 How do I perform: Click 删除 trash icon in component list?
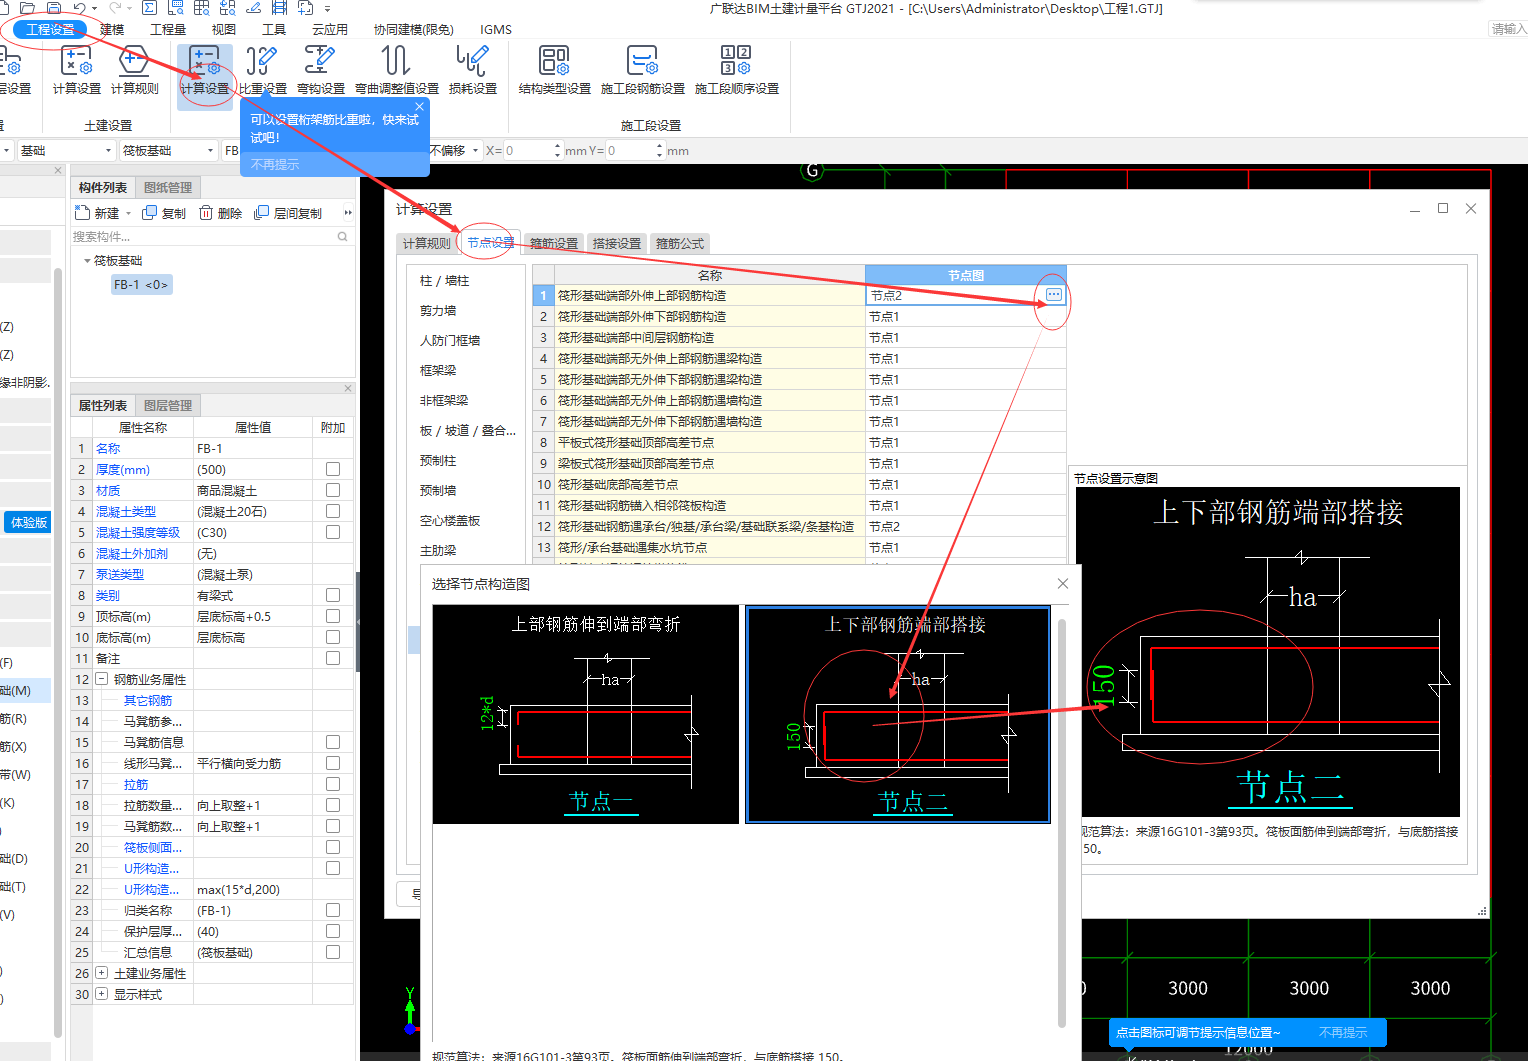pyautogui.click(x=206, y=213)
